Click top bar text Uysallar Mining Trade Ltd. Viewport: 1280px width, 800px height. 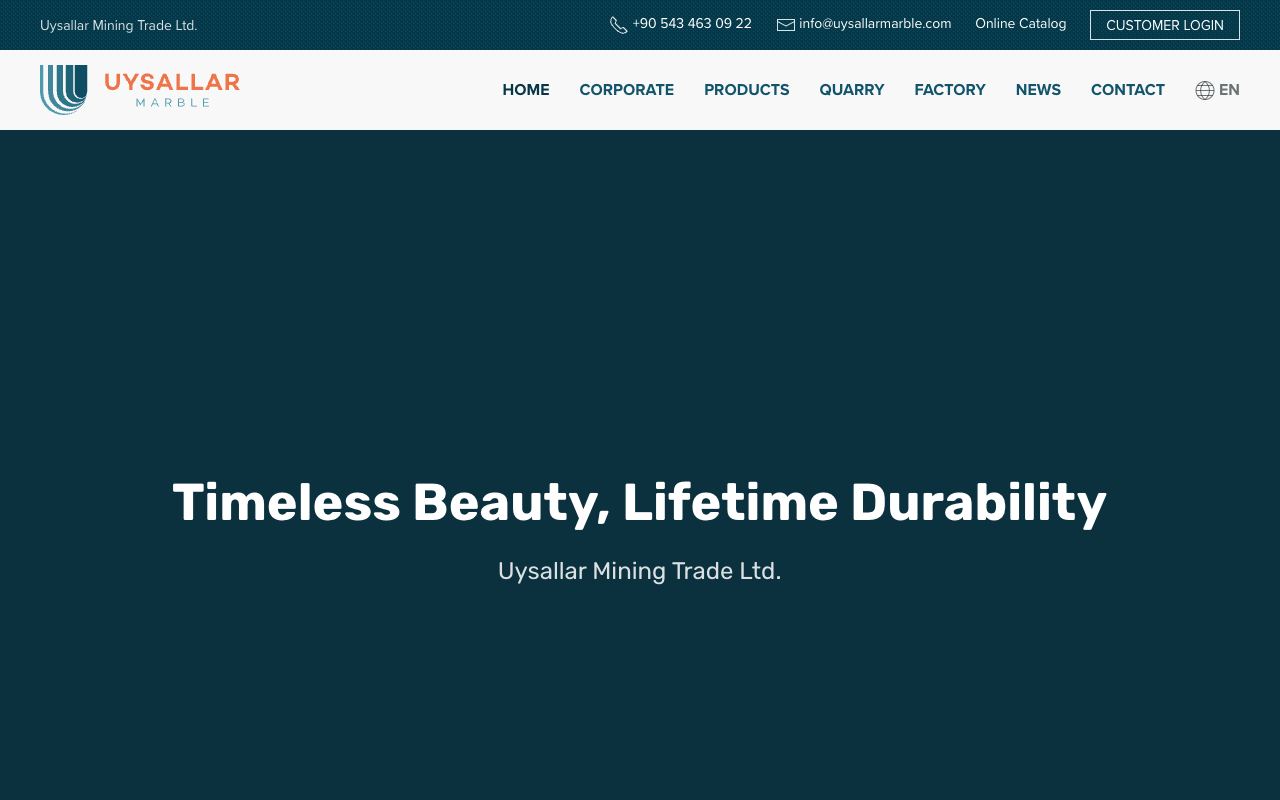pos(119,25)
